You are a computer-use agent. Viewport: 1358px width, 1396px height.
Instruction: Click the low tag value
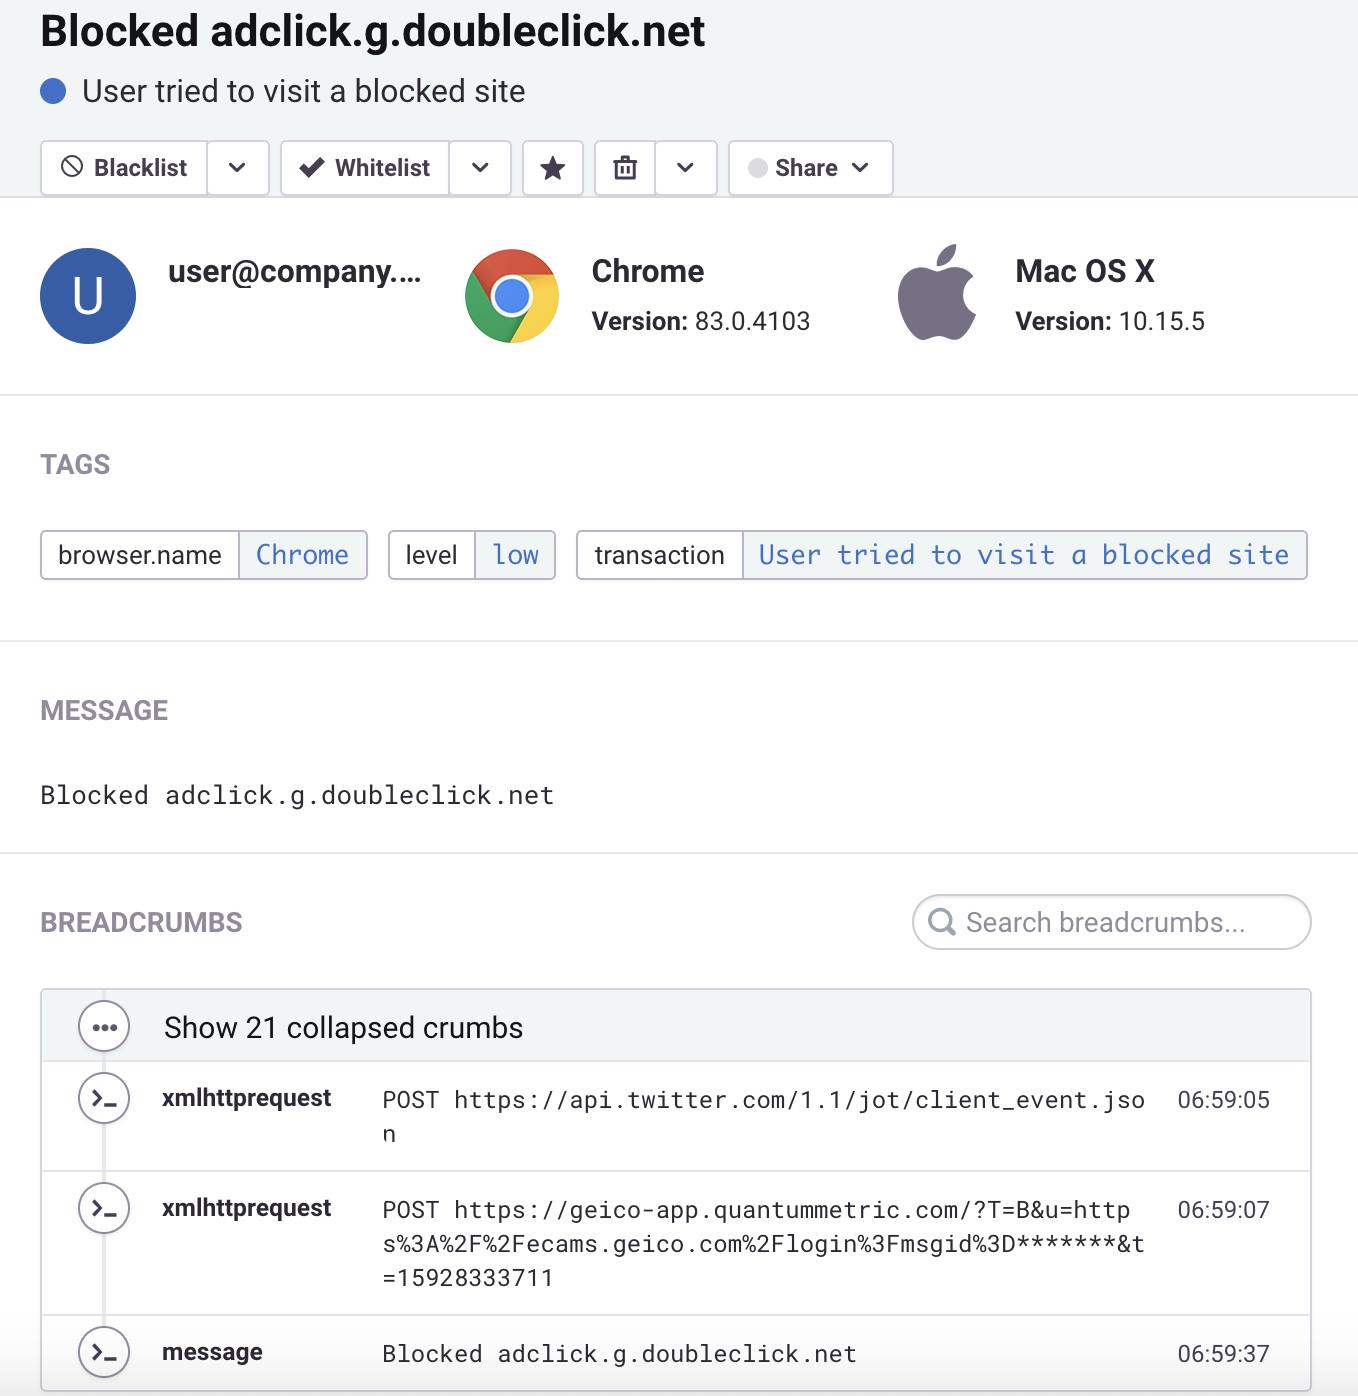(515, 555)
